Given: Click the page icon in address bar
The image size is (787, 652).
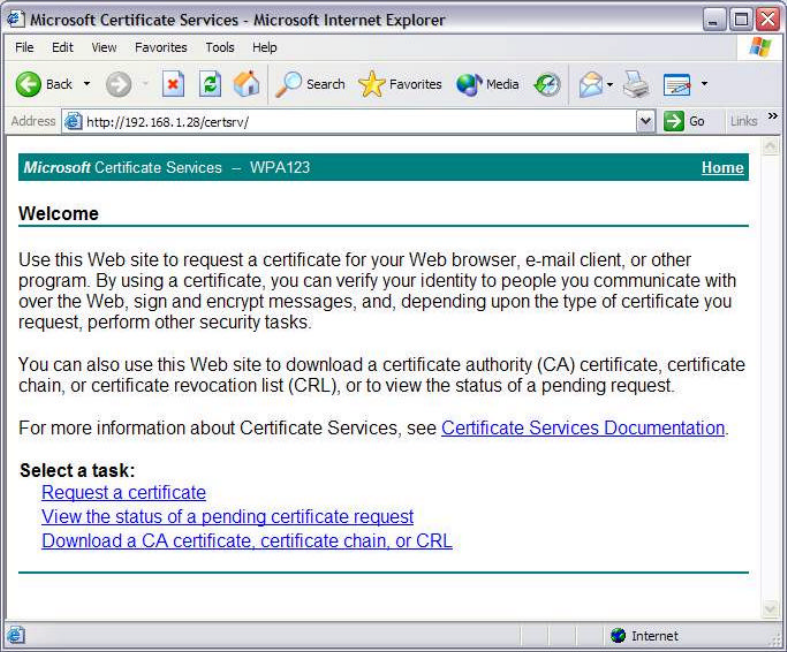Looking at the screenshot, I should coord(73,121).
